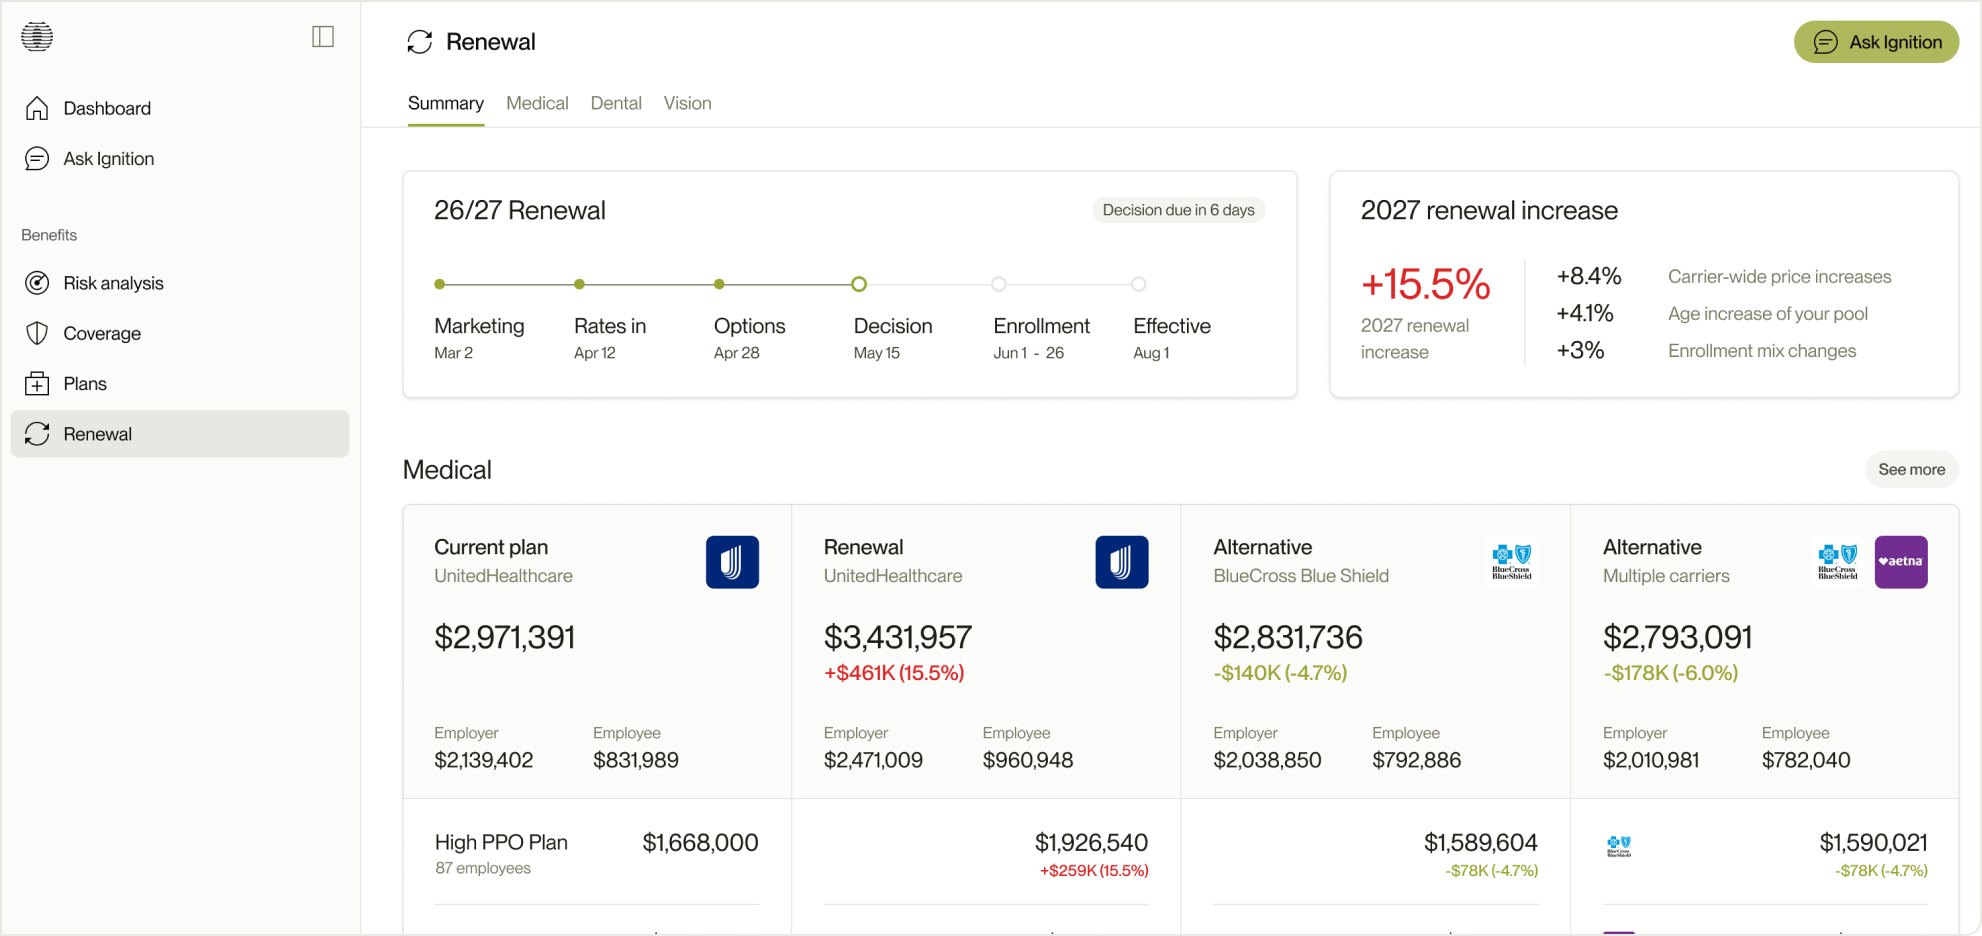
Task: Click the High PPO Plan row label
Action: tap(501, 843)
